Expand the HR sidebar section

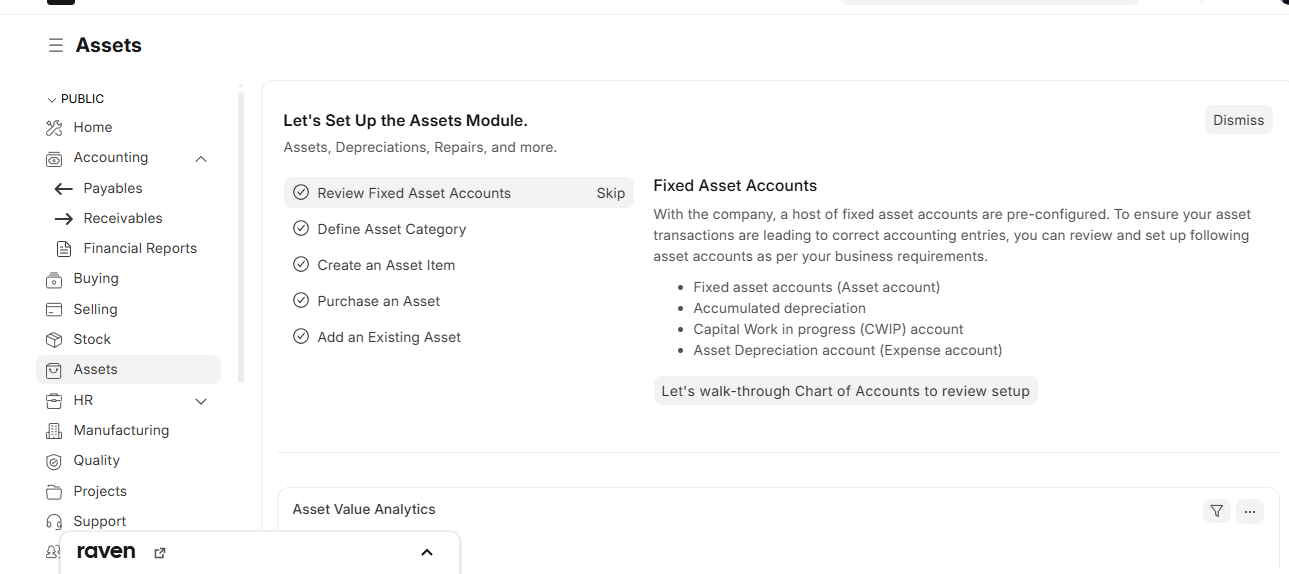pyautogui.click(x=201, y=401)
